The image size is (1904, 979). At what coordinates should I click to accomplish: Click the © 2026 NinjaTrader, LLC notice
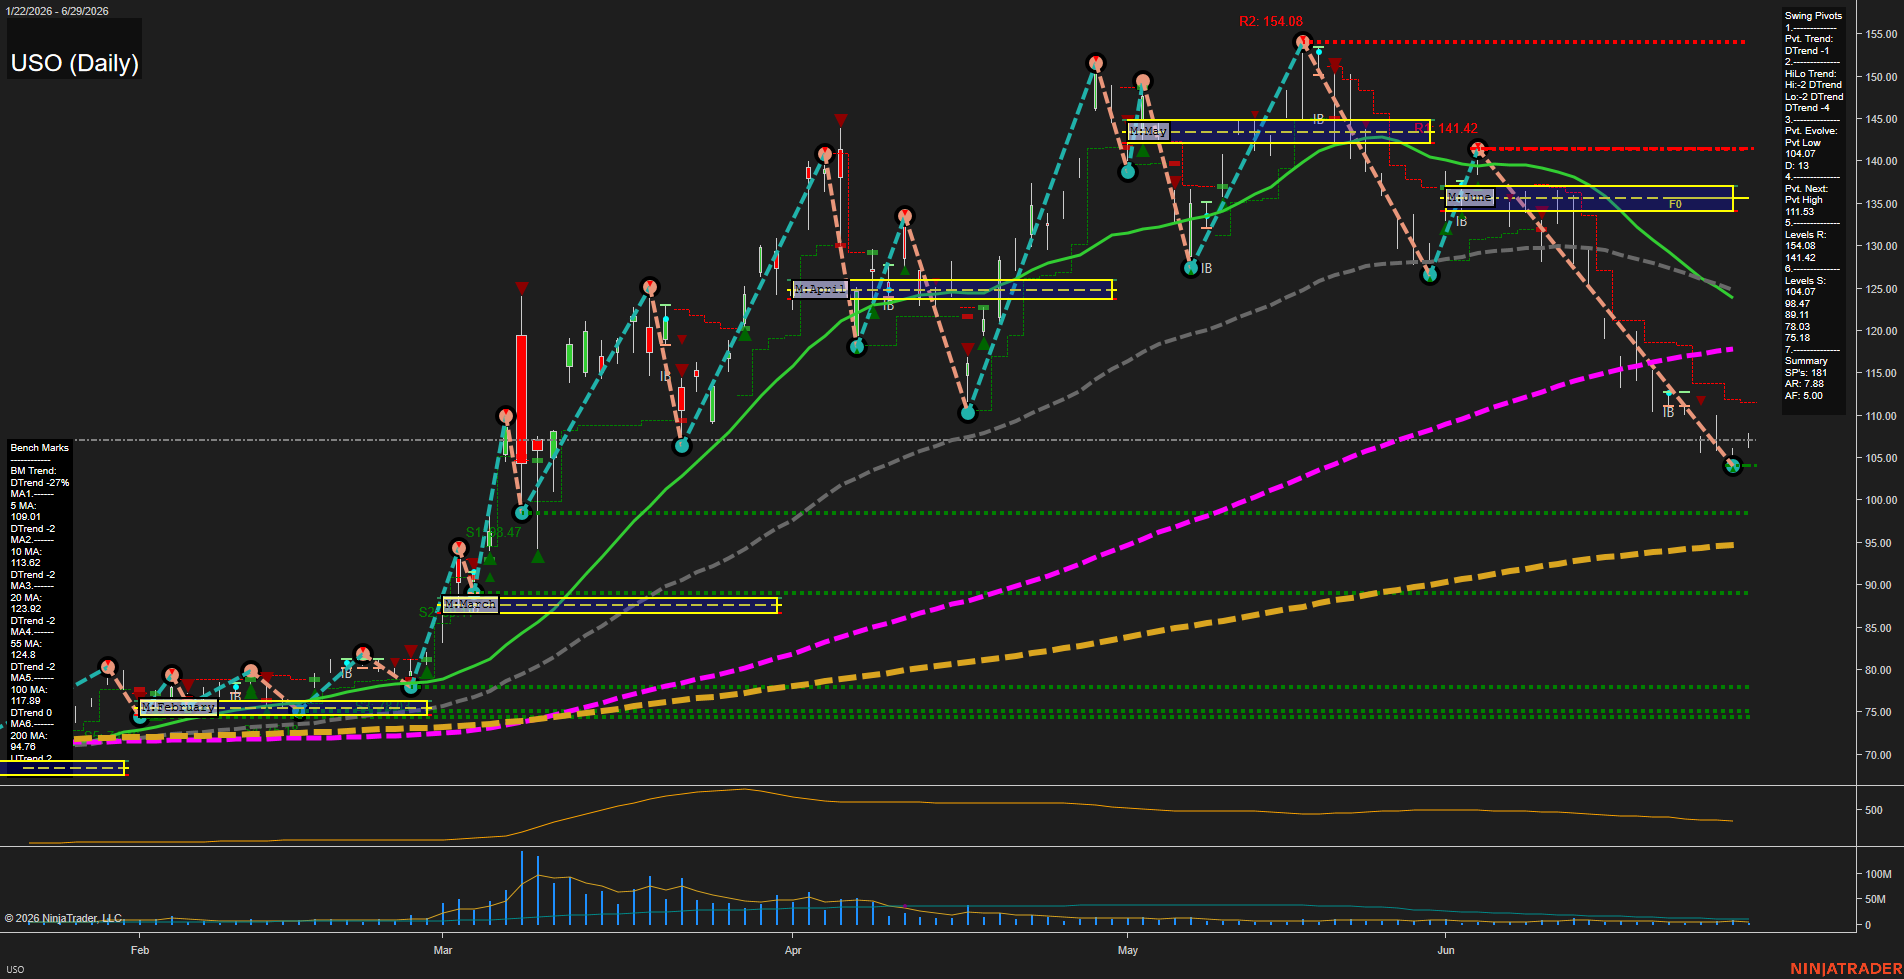pos(63,918)
